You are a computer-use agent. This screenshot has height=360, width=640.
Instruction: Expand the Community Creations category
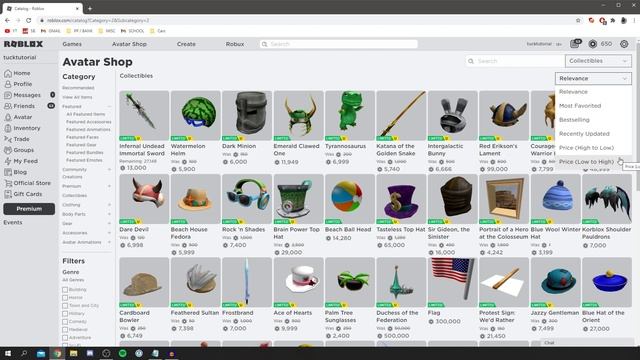pyautogui.click(x=109, y=169)
